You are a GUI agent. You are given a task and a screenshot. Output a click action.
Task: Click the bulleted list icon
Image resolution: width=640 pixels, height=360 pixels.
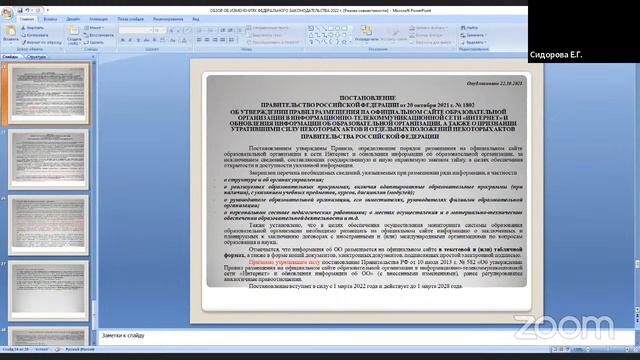(200, 31)
